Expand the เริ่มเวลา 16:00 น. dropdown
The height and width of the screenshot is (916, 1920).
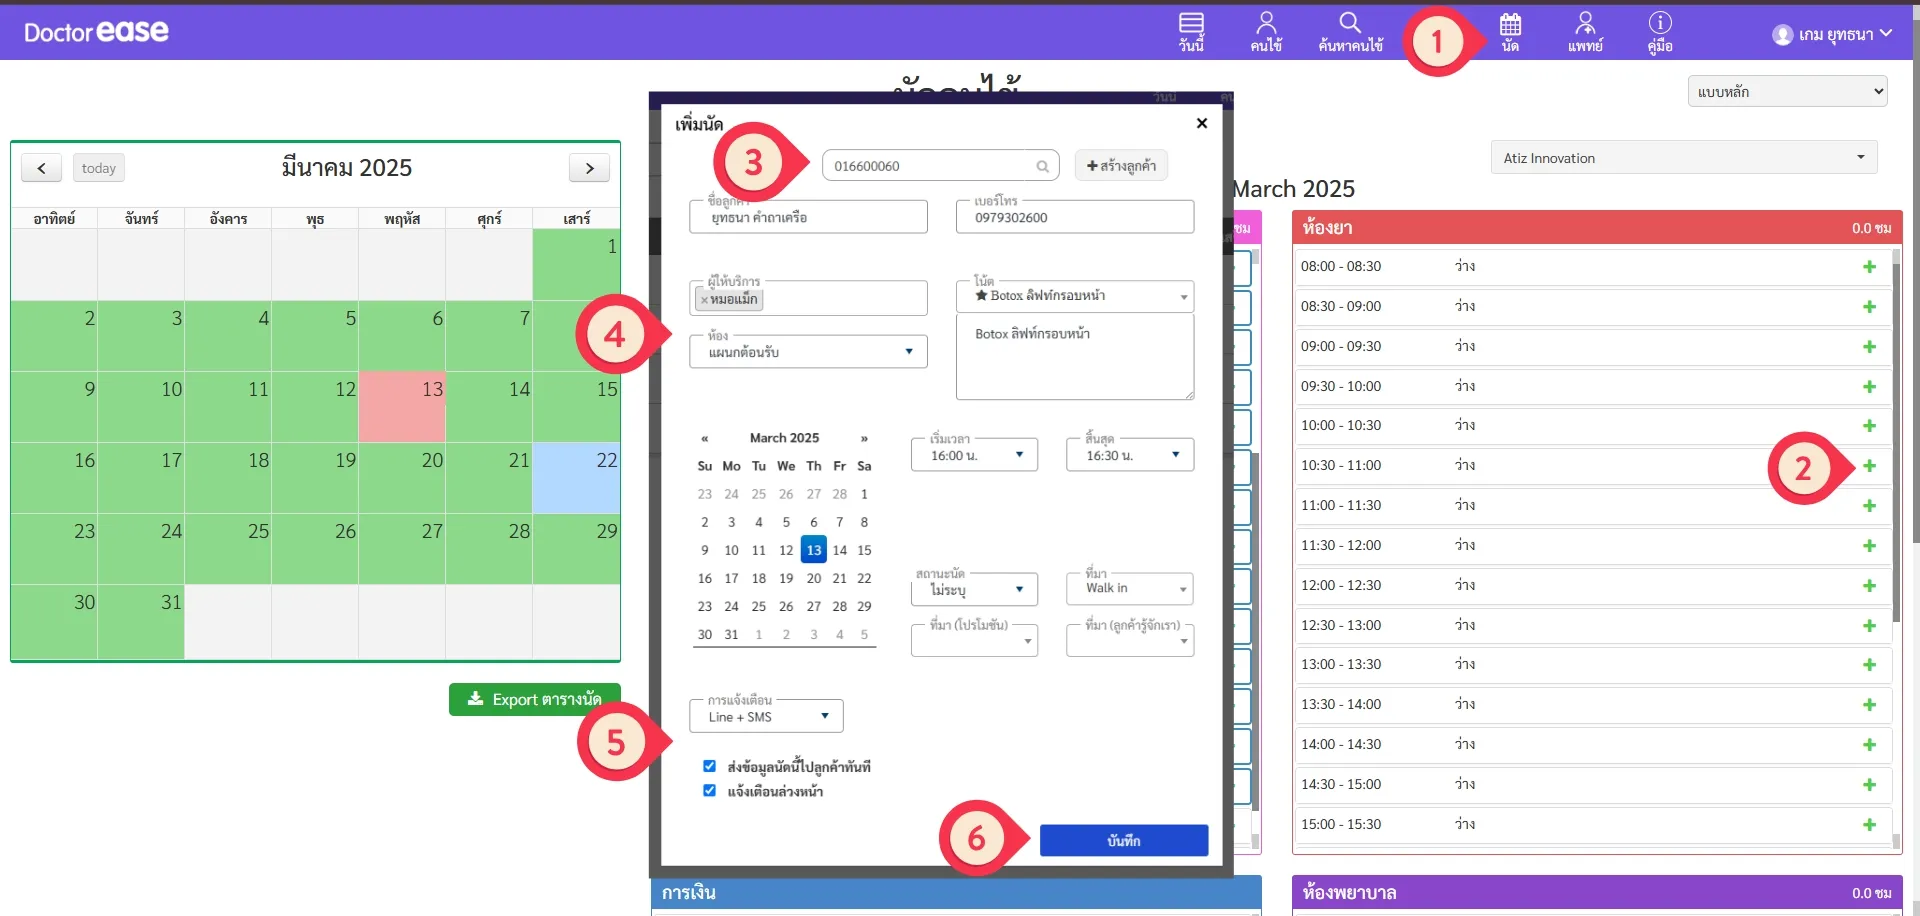coord(974,455)
